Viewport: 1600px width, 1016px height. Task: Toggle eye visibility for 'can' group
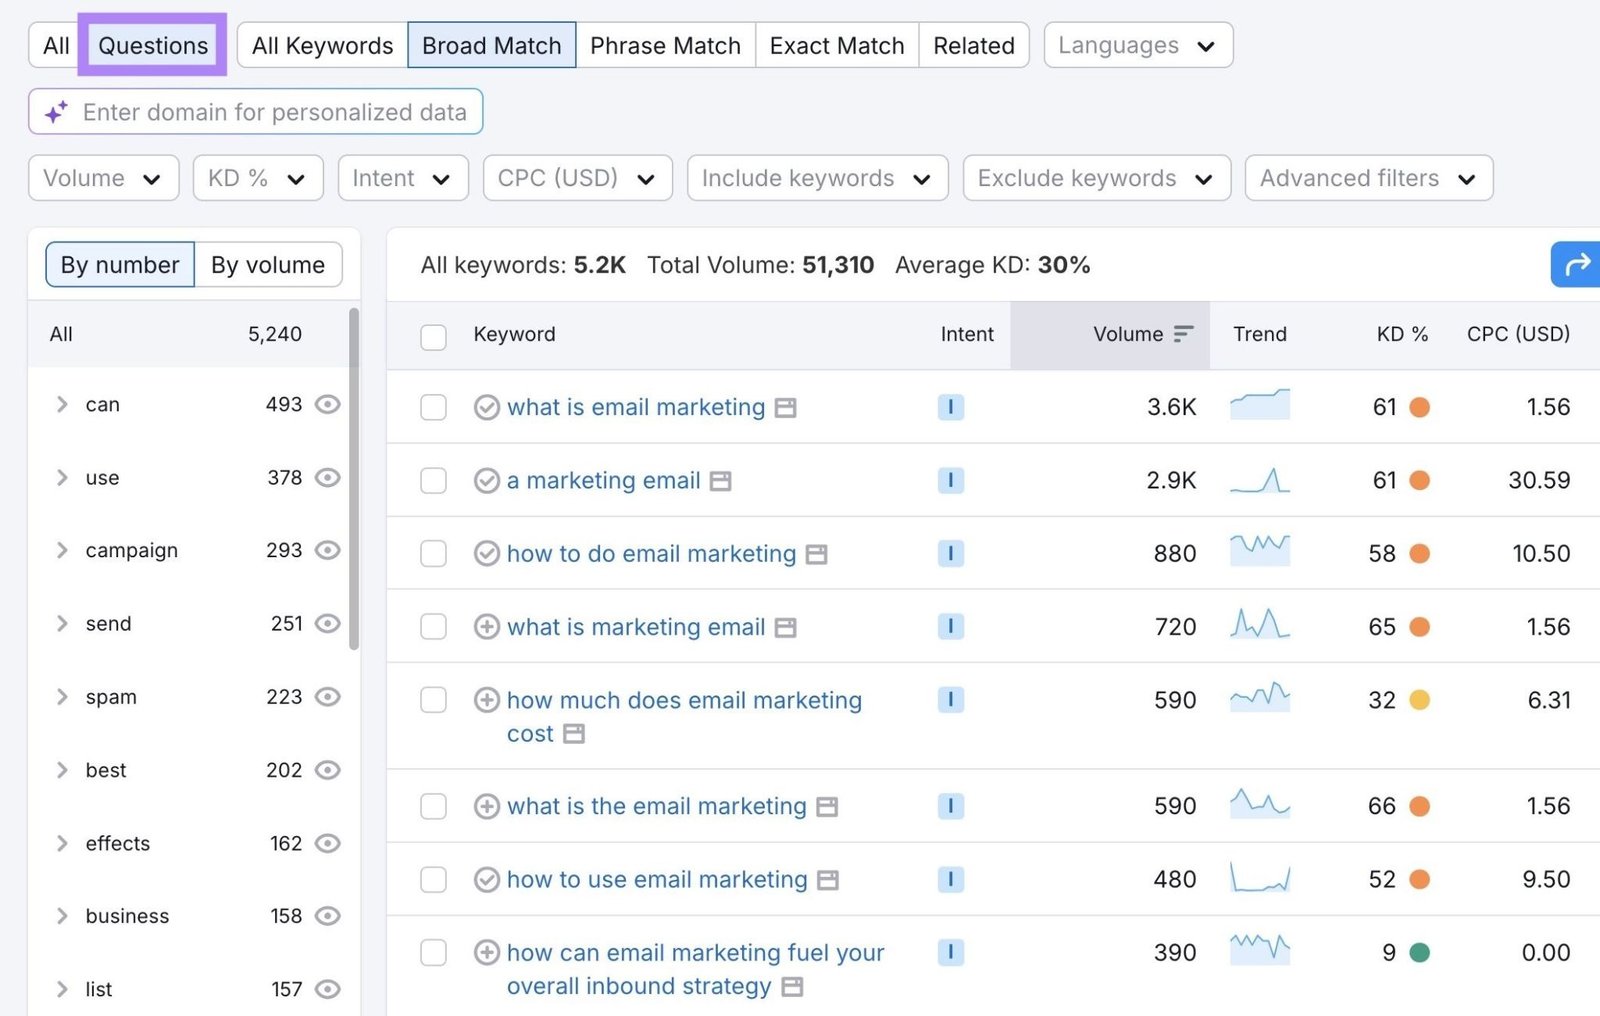[328, 404]
